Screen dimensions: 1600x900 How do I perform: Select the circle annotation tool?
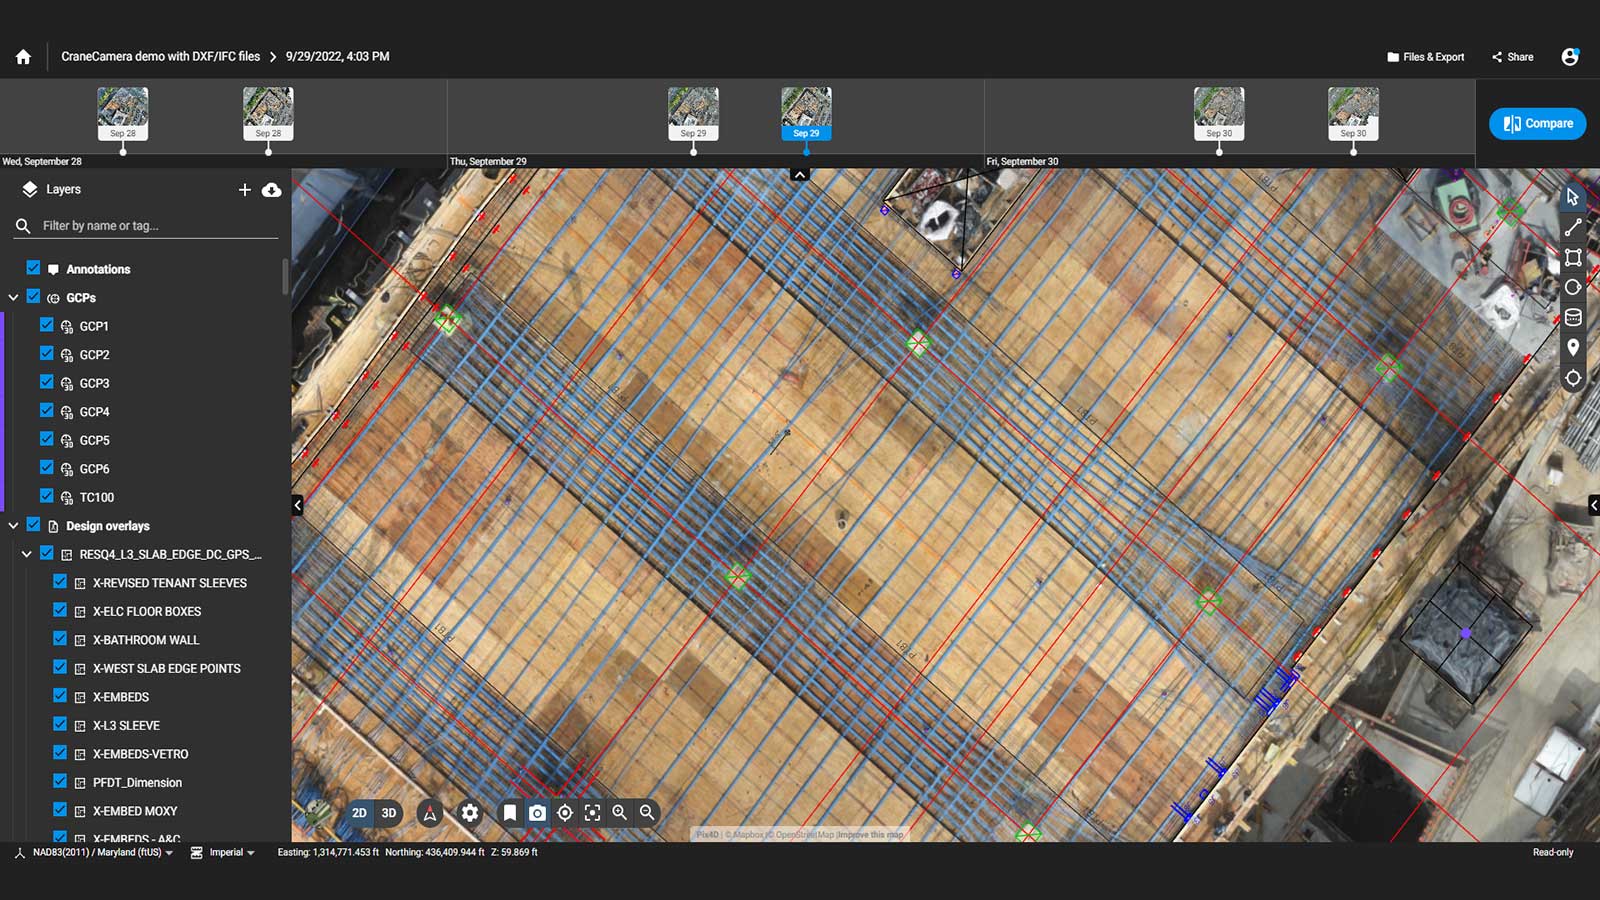tap(1573, 287)
